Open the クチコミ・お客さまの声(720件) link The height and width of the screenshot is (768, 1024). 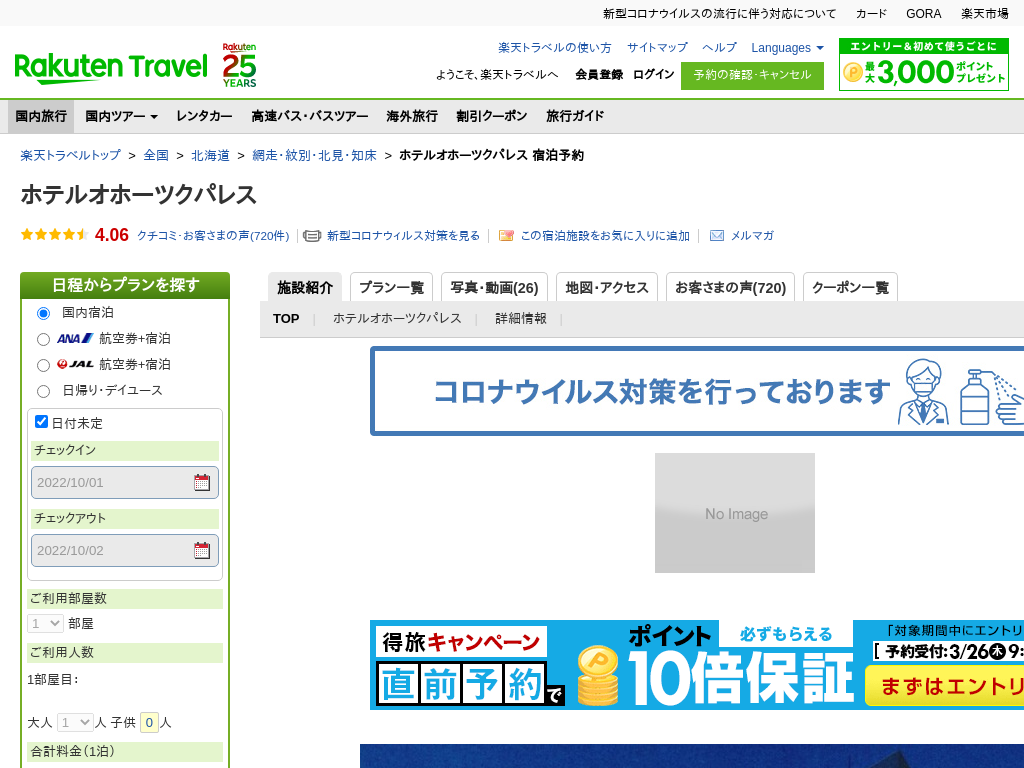213,236
